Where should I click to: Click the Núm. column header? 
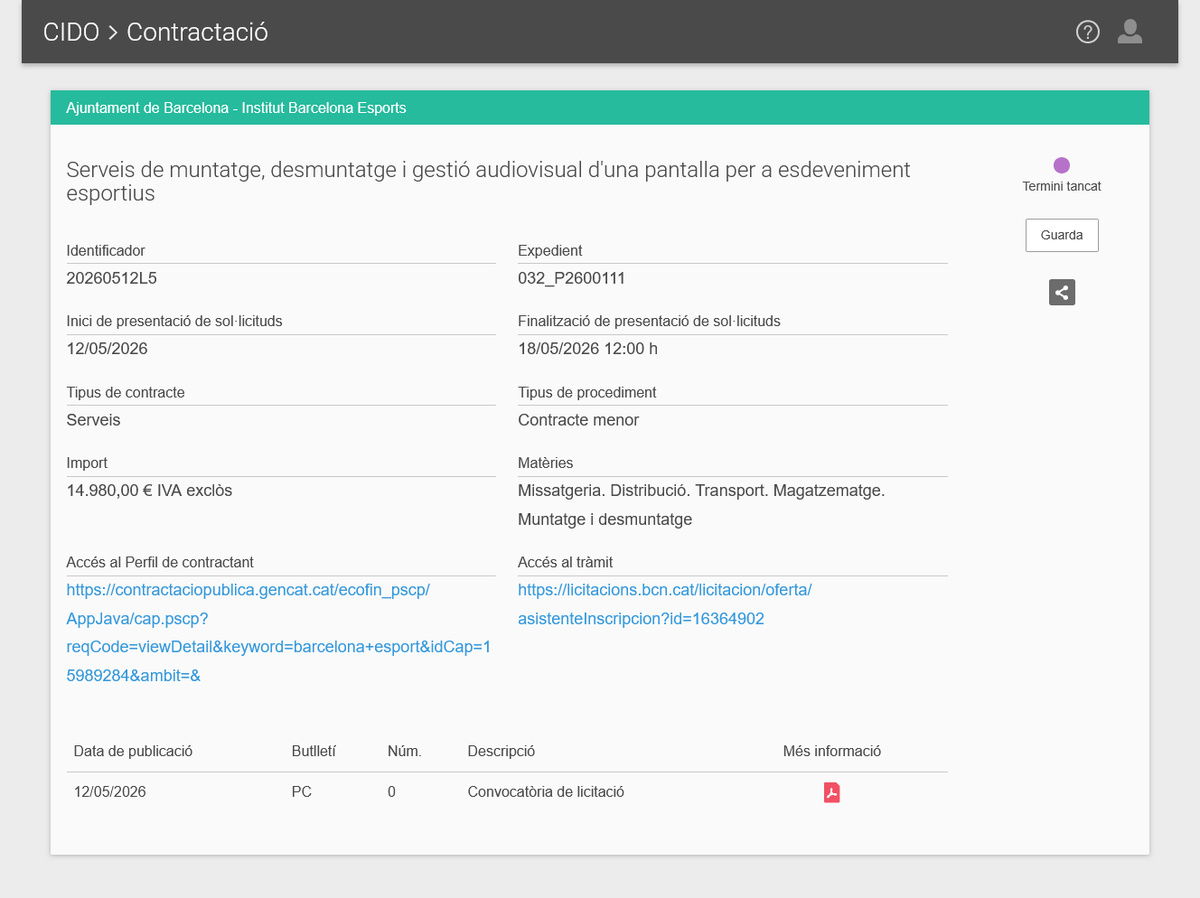click(405, 751)
